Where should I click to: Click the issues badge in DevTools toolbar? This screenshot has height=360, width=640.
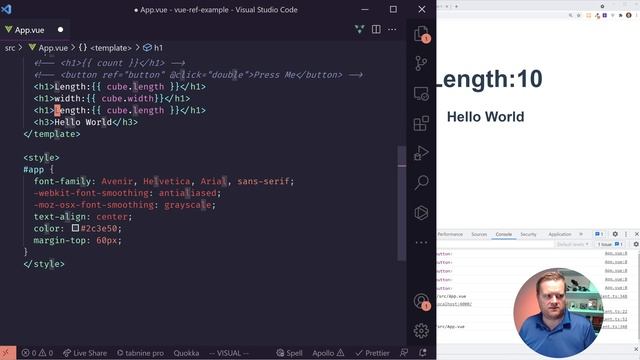tap(599, 234)
